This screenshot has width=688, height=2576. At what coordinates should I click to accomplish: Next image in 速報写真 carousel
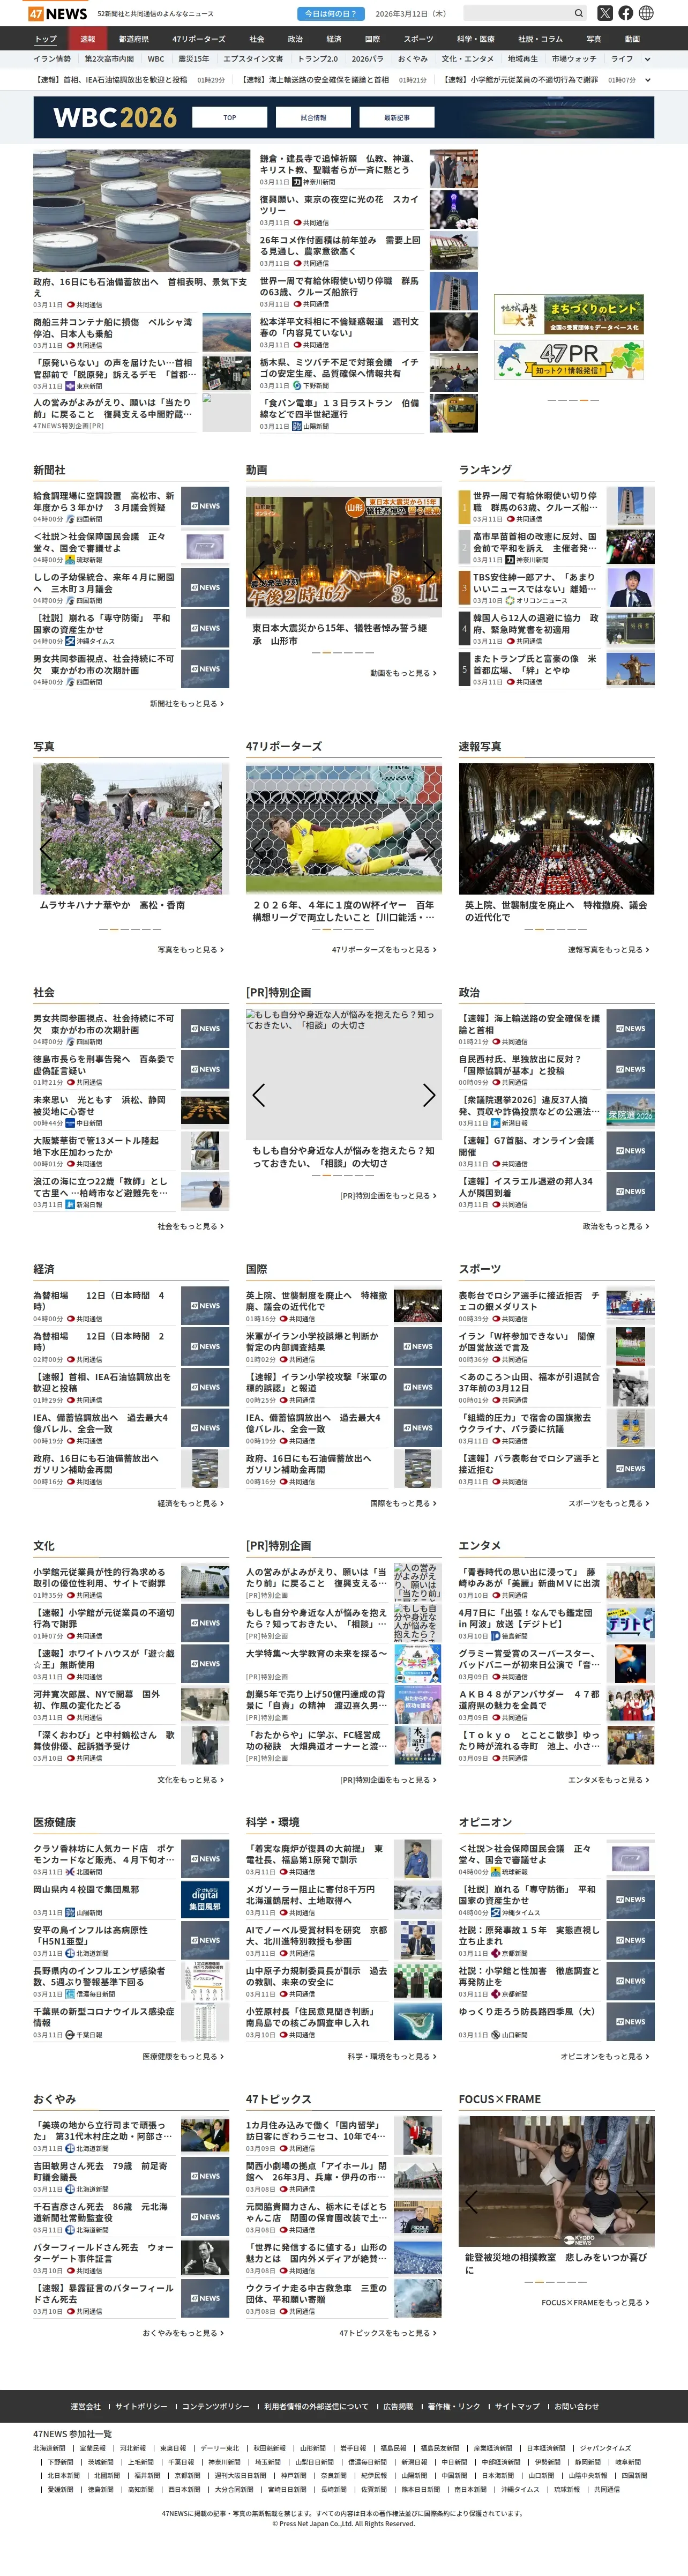point(642,850)
